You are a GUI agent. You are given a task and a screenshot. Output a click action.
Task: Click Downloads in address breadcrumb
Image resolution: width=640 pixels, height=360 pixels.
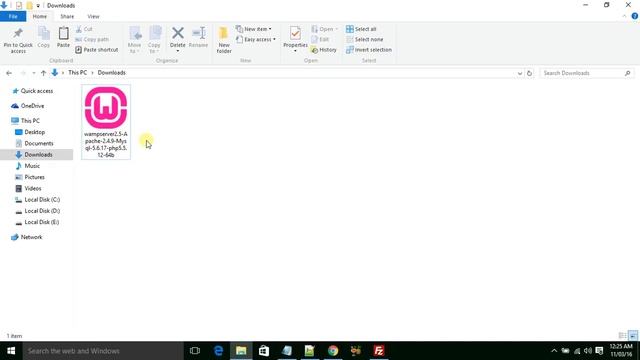point(111,73)
